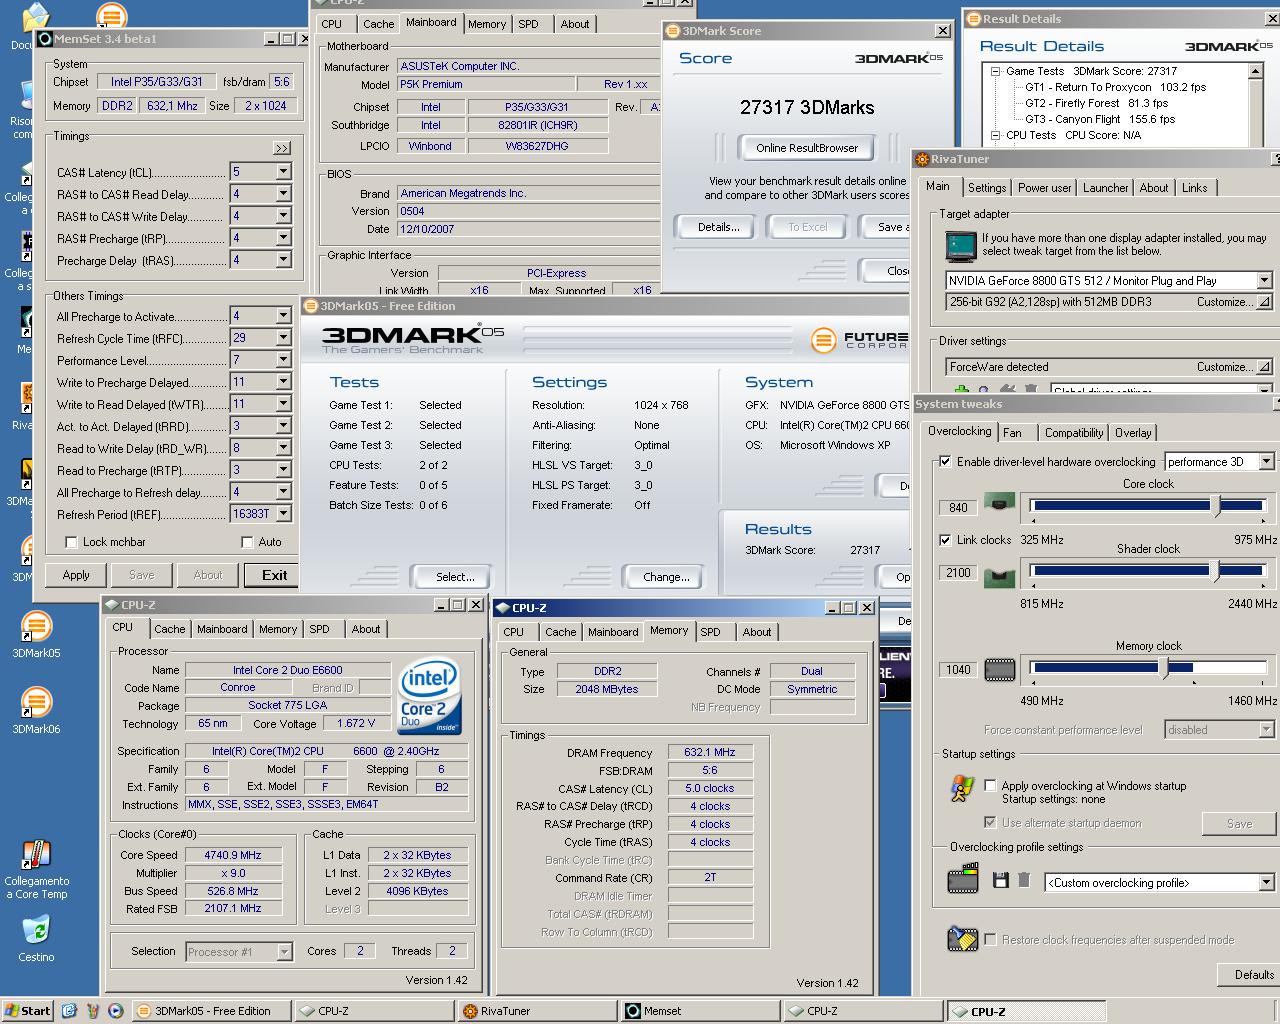Click the Windows startup settings icon
This screenshot has height=1024, width=1280.
pos(961,789)
